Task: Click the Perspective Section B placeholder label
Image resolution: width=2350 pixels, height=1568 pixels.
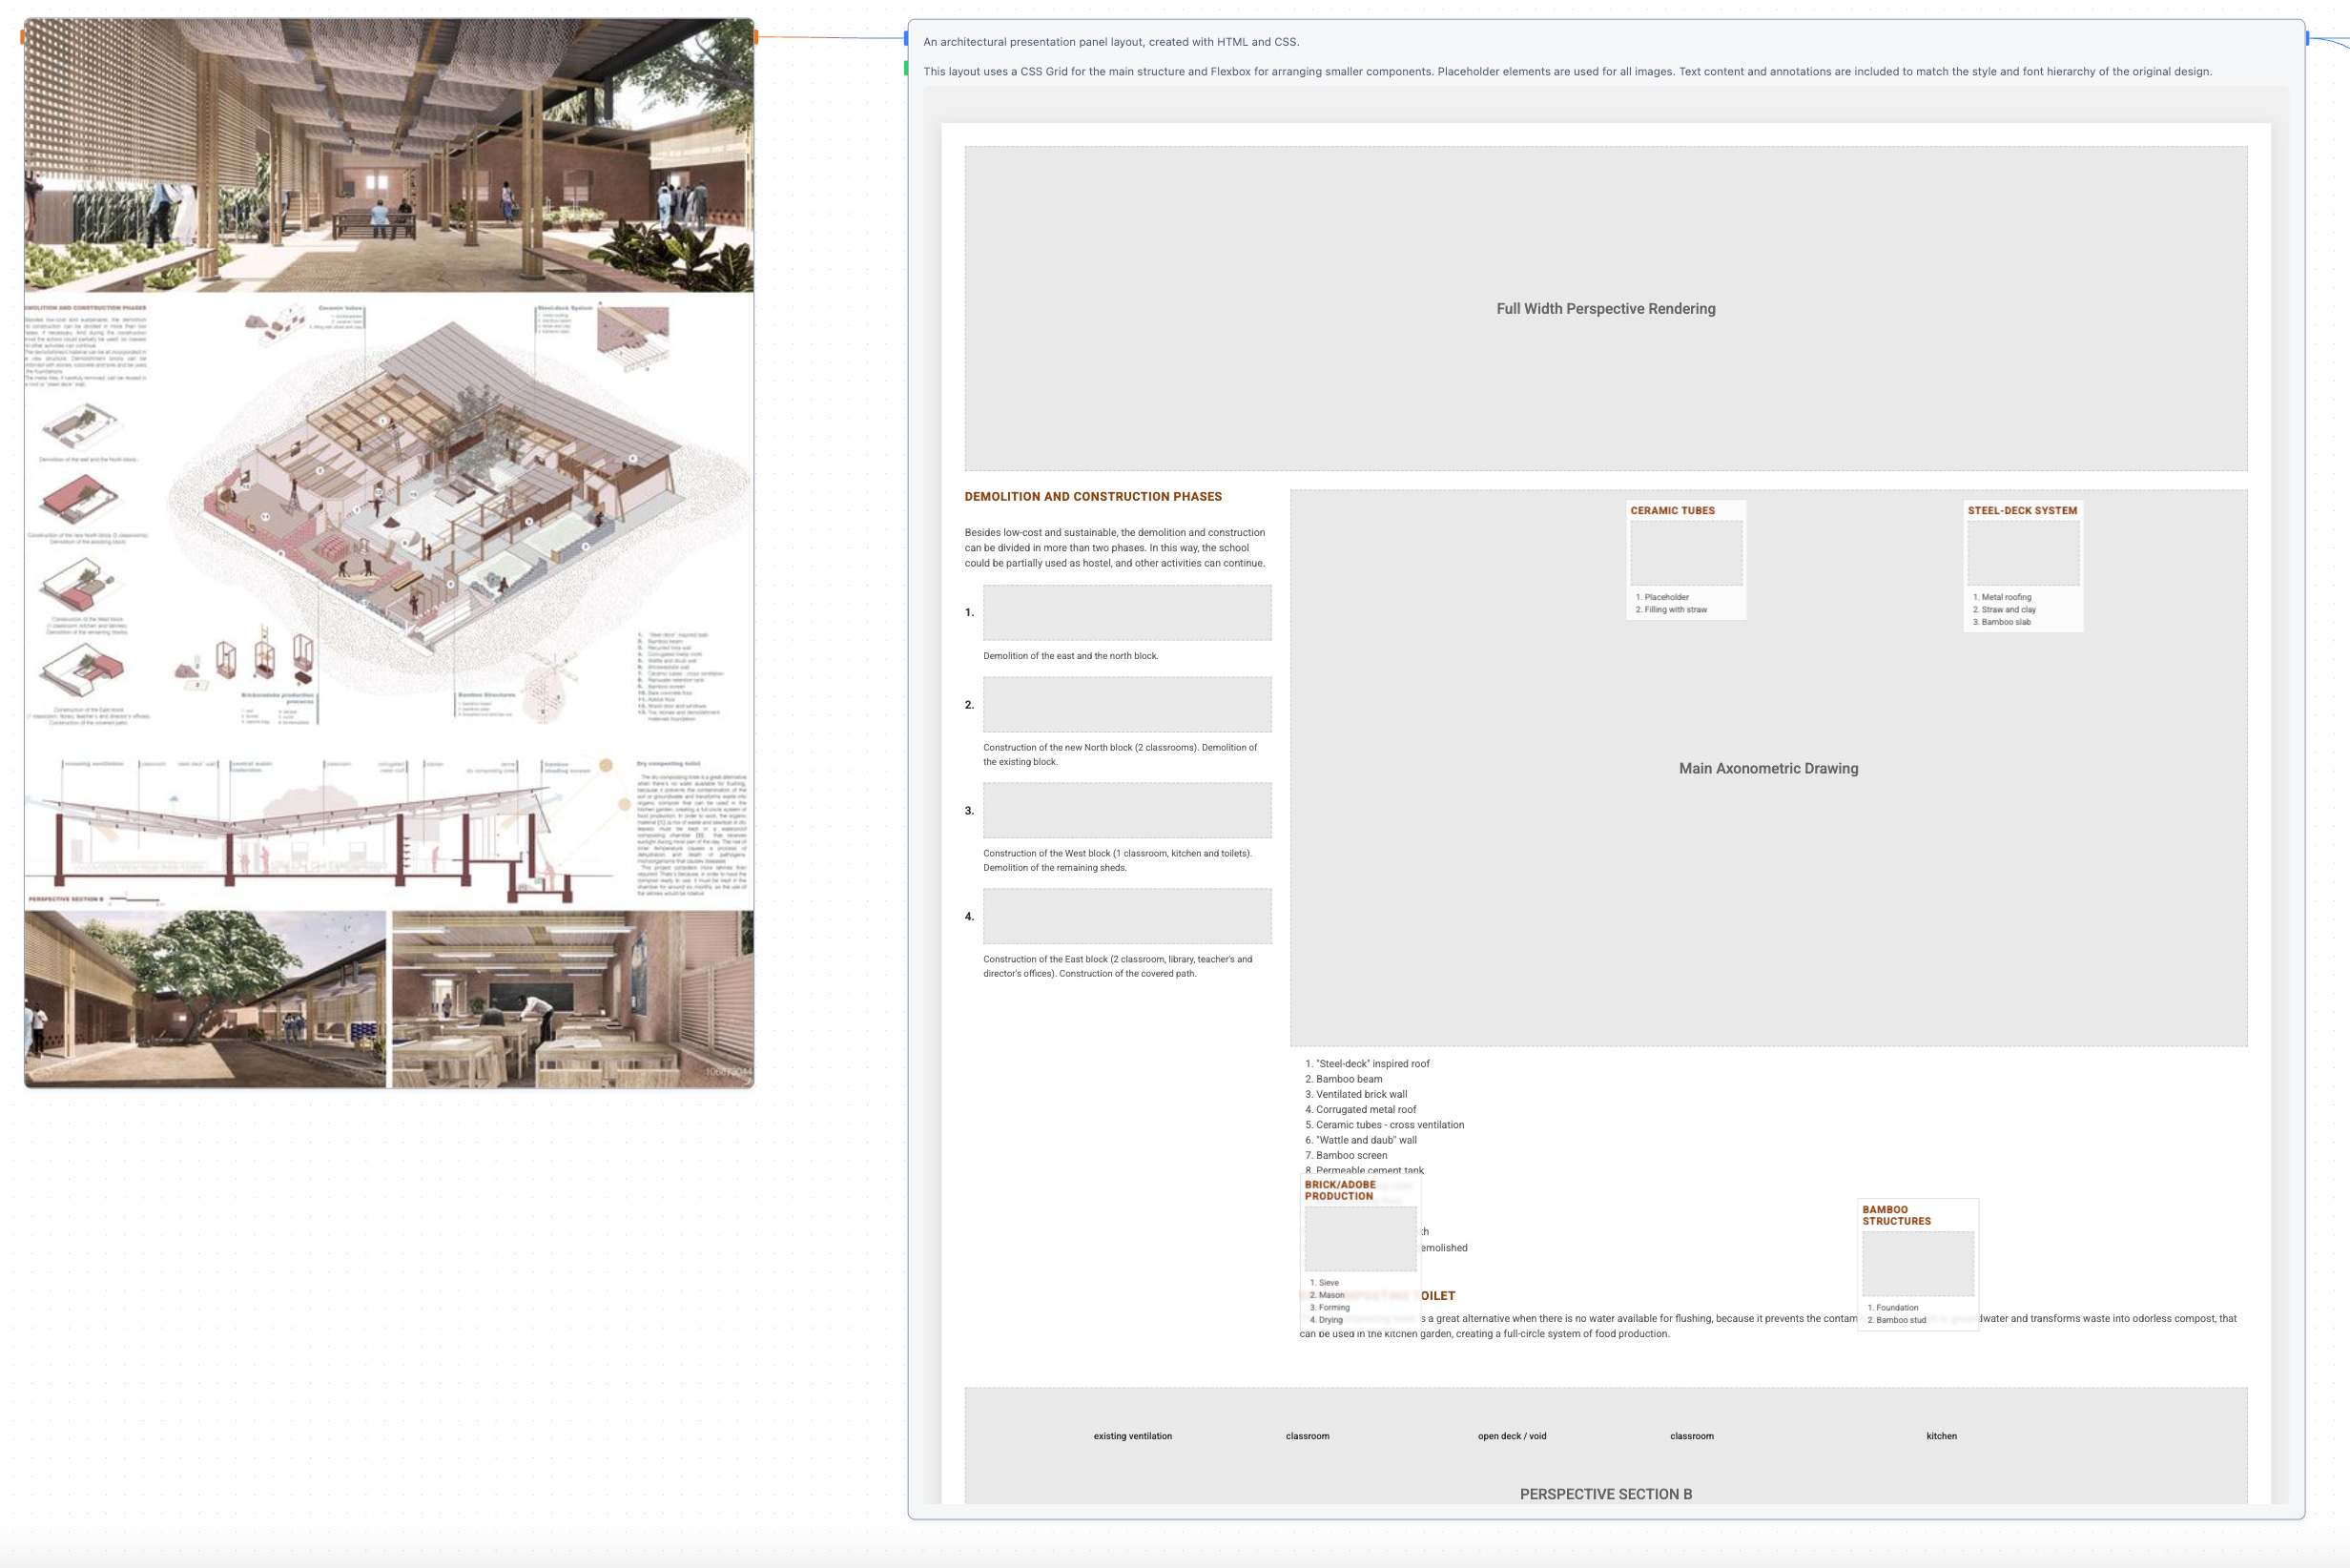Action: coord(1604,1493)
